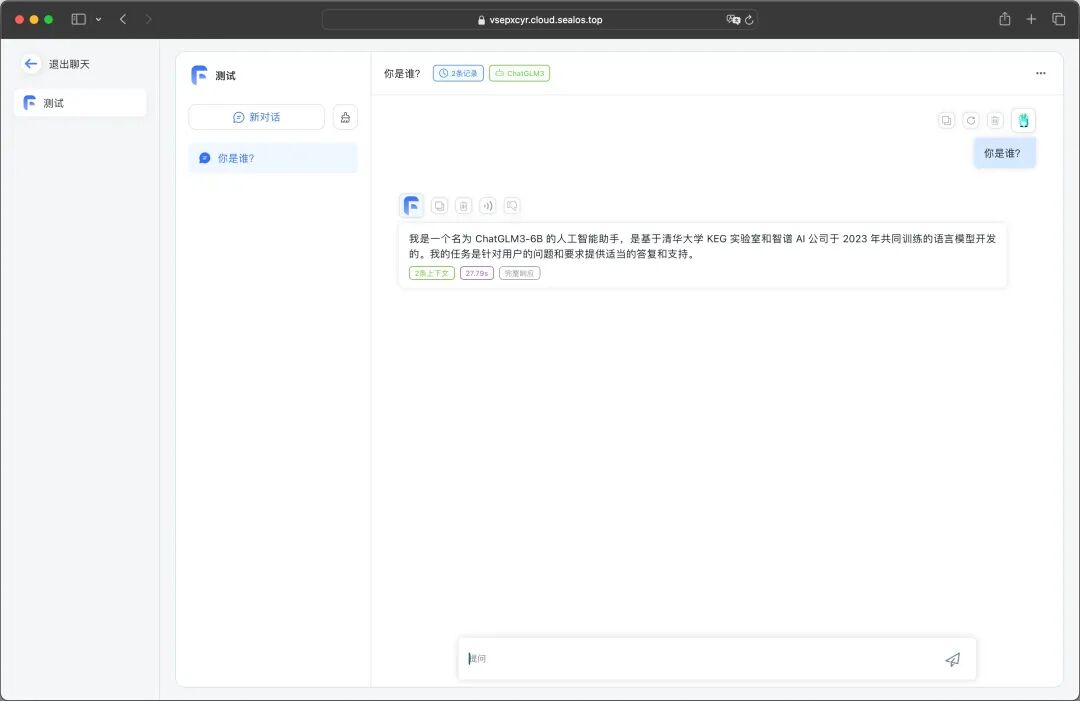Show the Safari tab overview
The width and height of the screenshot is (1080, 701).
[1059, 19]
